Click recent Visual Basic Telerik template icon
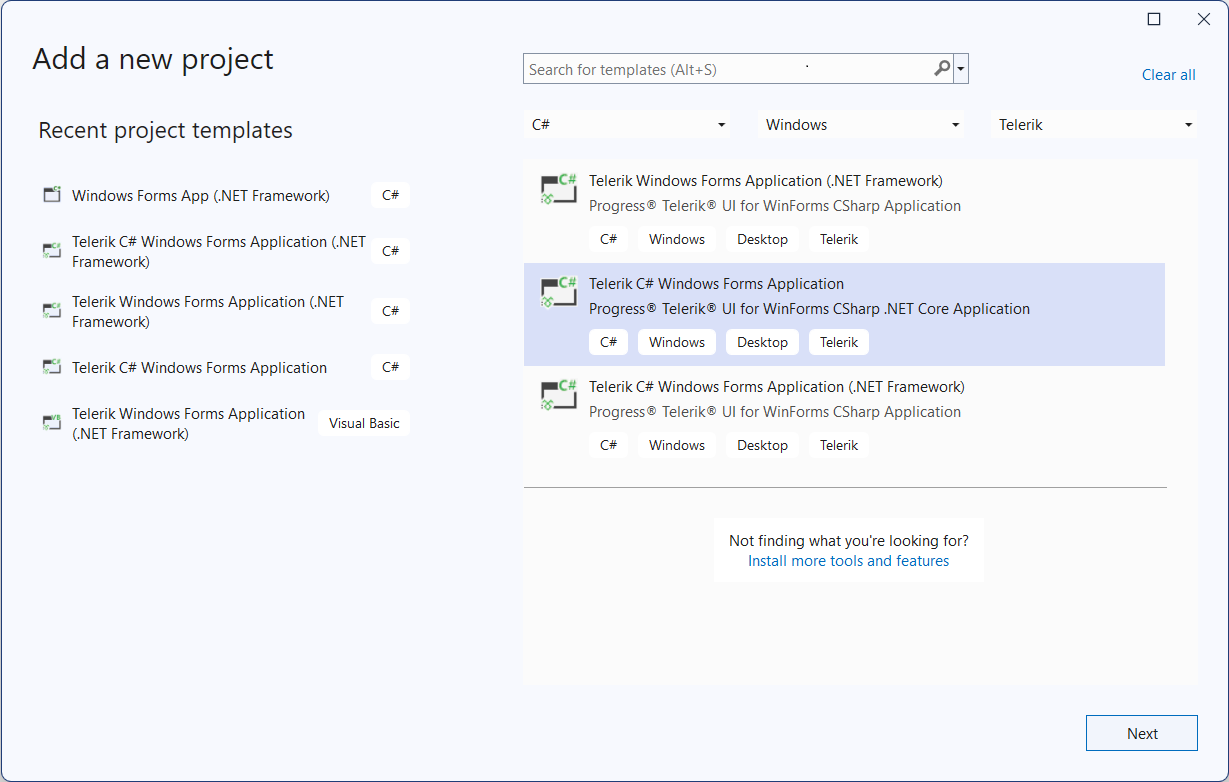The height and width of the screenshot is (782, 1229). (x=52, y=423)
